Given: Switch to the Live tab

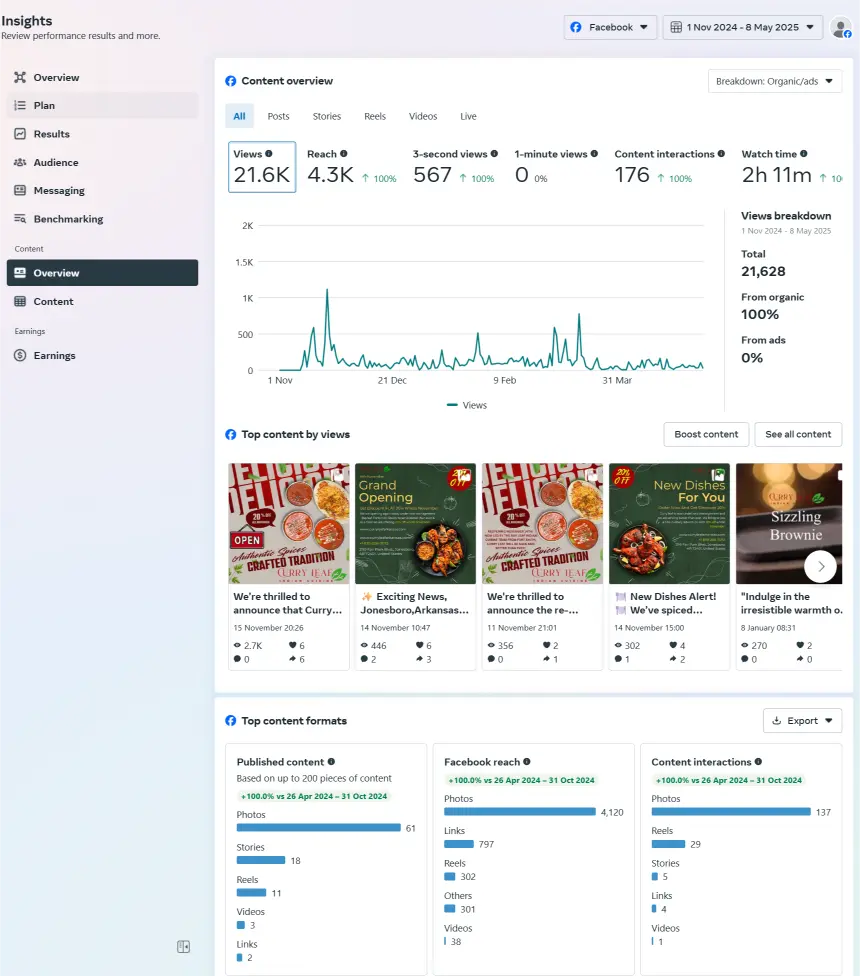Looking at the screenshot, I should pyautogui.click(x=468, y=116).
